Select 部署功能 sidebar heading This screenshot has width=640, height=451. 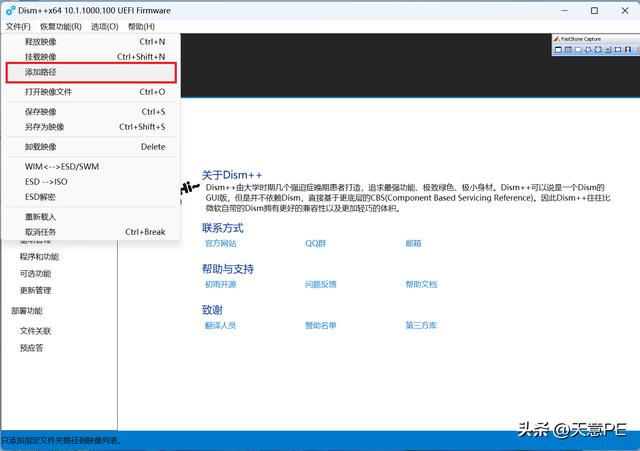[27, 311]
